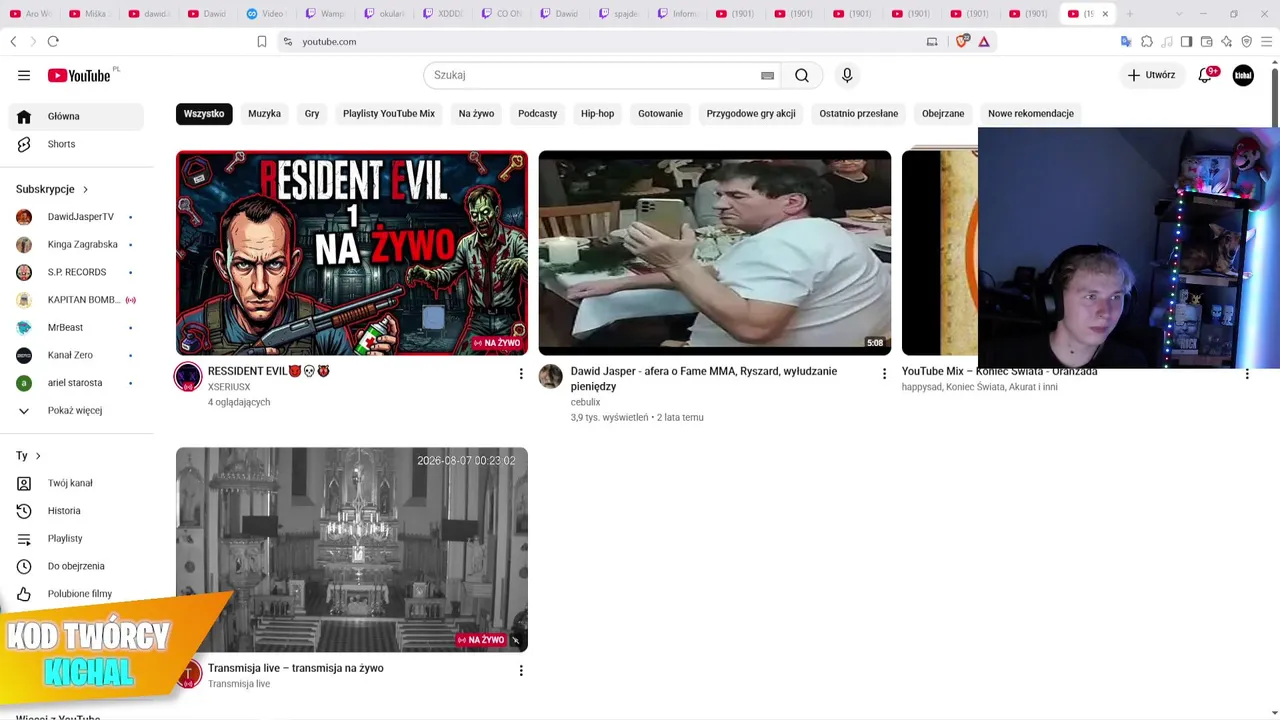Play the Resident Evil na żywo thumbnail

pyautogui.click(x=352, y=253)
